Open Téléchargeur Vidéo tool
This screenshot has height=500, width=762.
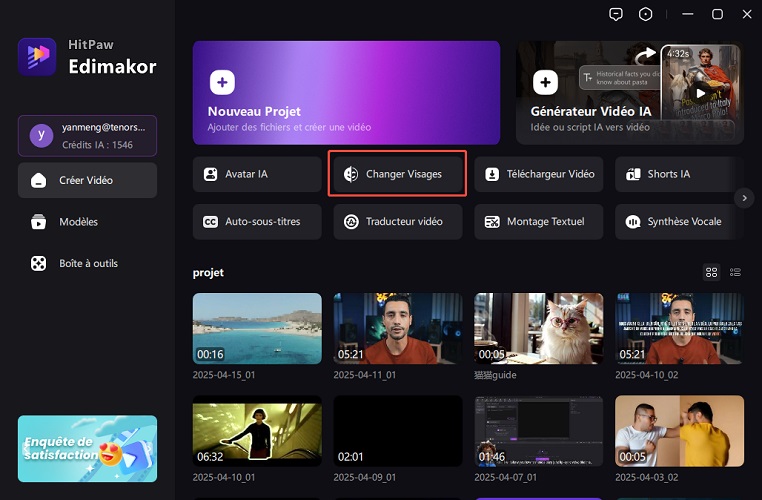point(539,174)
